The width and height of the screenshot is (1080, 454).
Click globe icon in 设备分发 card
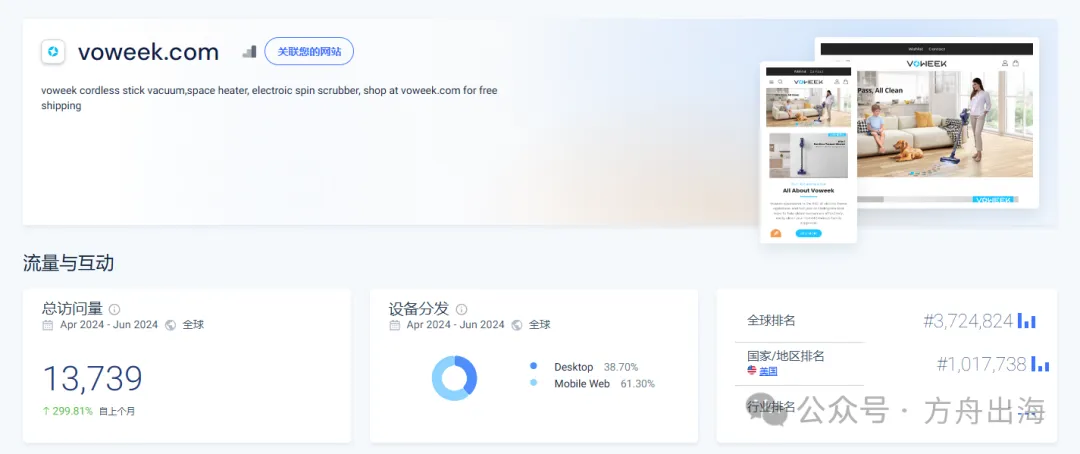tap(517, 325)
